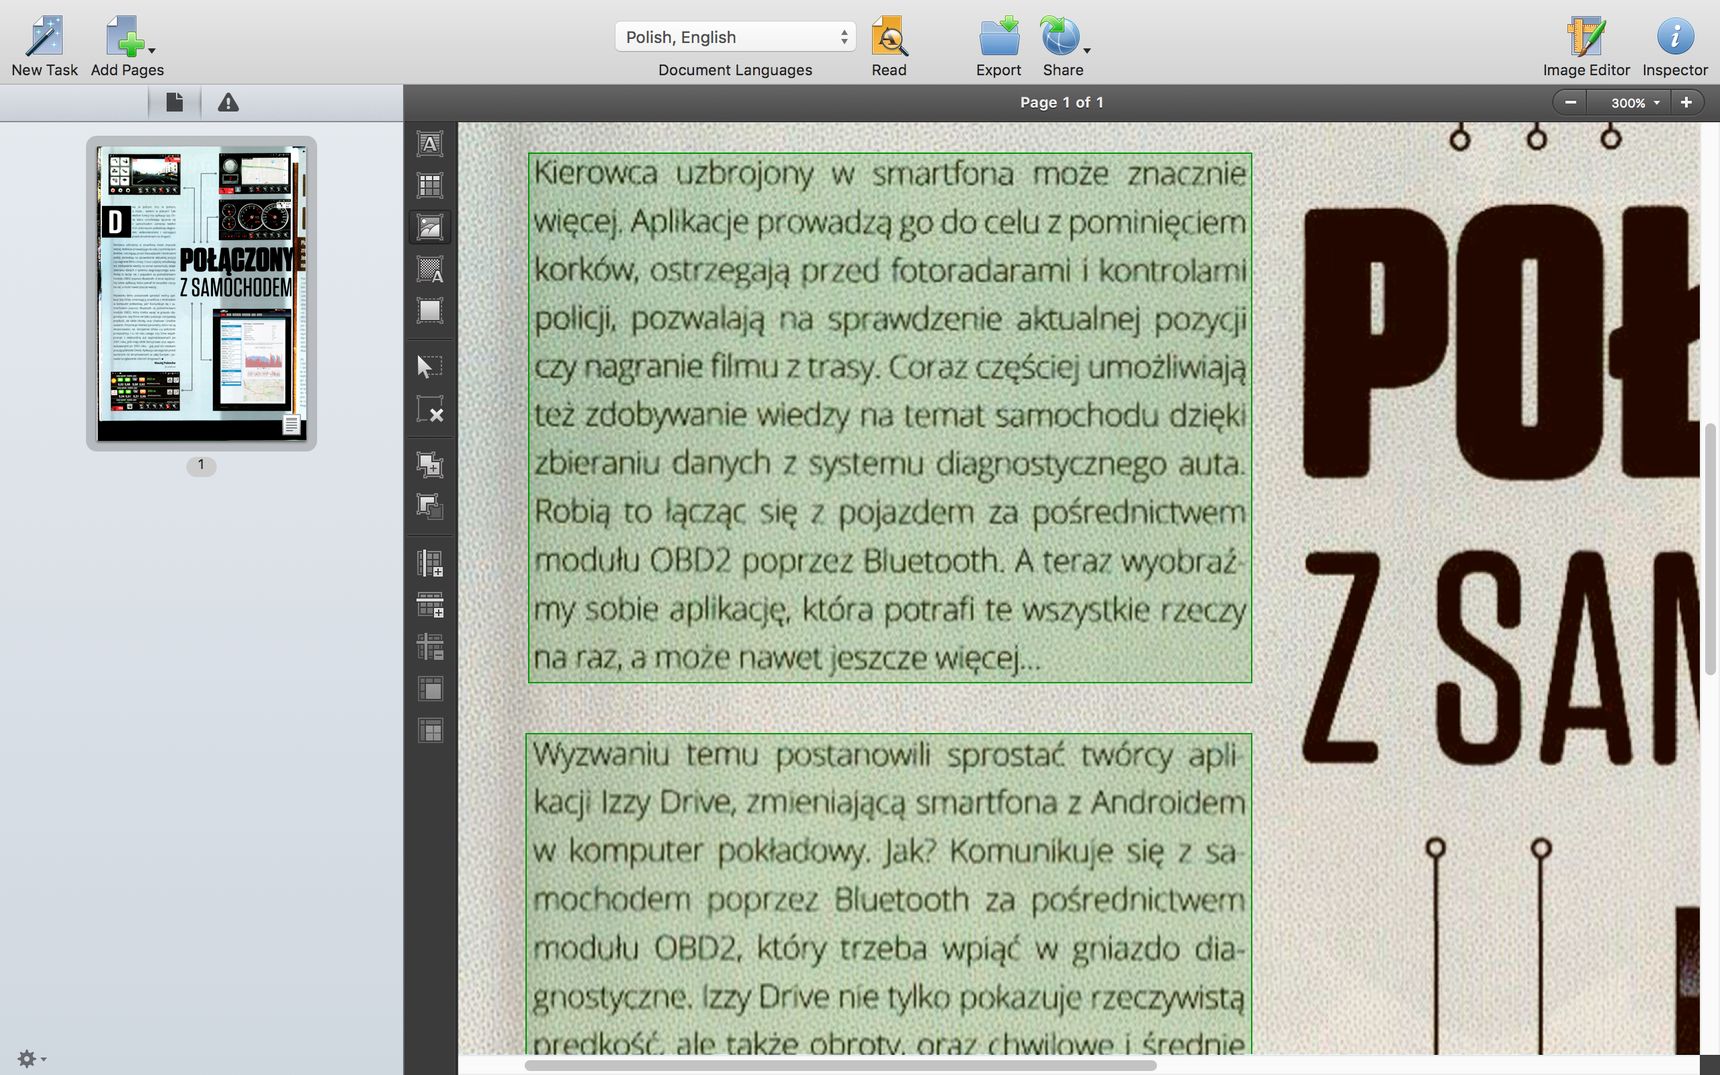
Task: Click the Export icon
Action: point(998,36)
